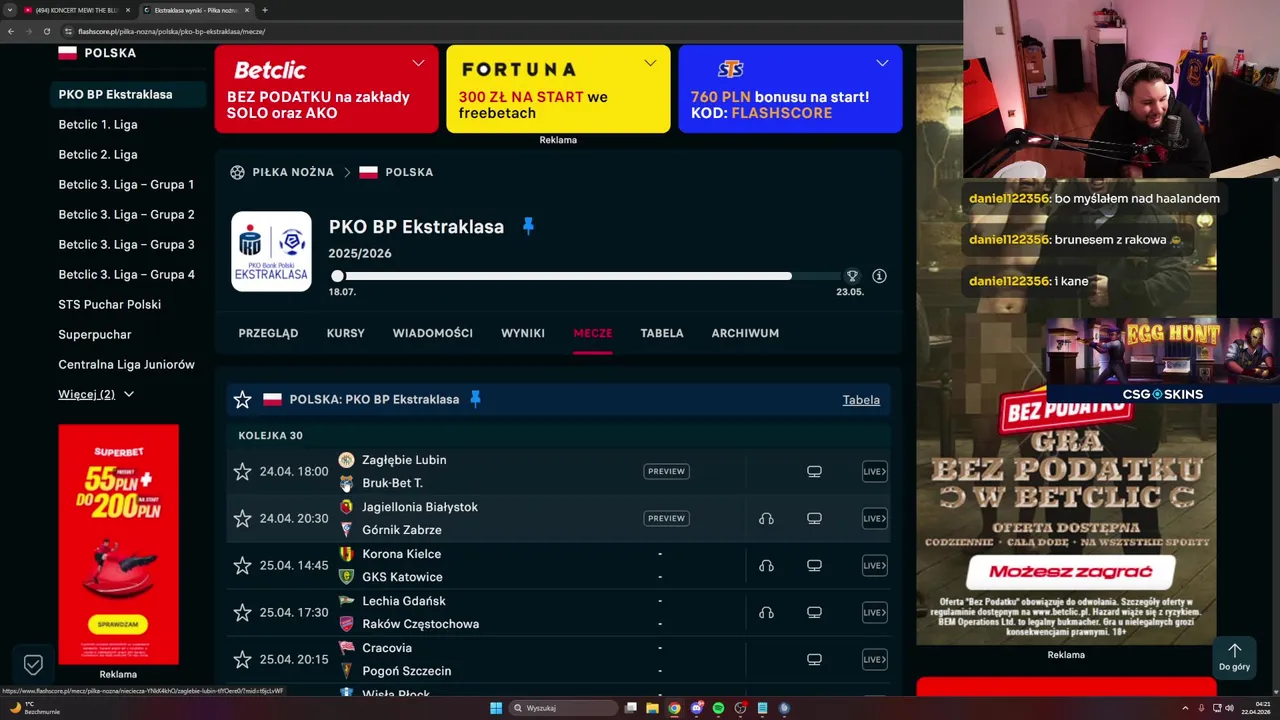Expand the Fortuna ad banner chevron
The image size is (1280, 720).
(650, 63)
